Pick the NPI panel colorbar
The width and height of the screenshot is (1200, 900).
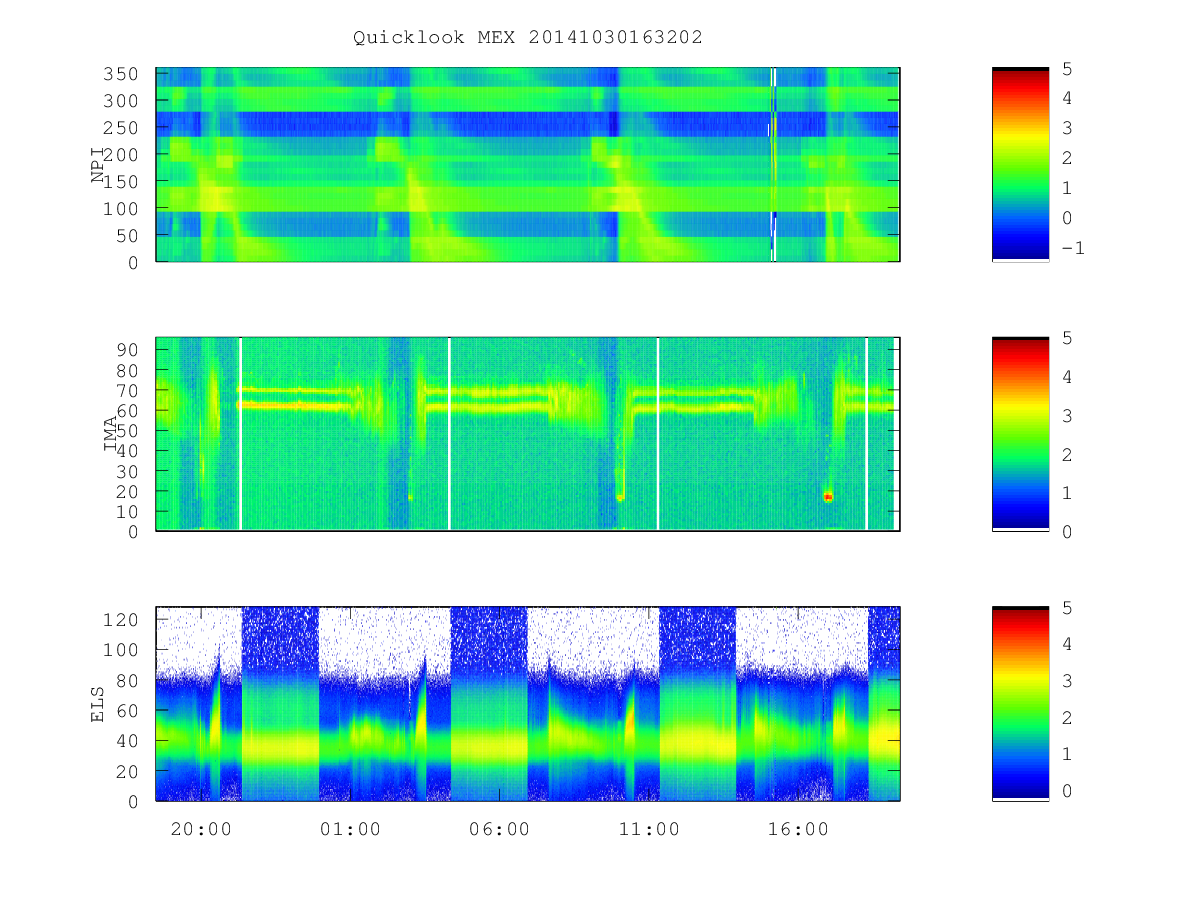(1020, 165)
